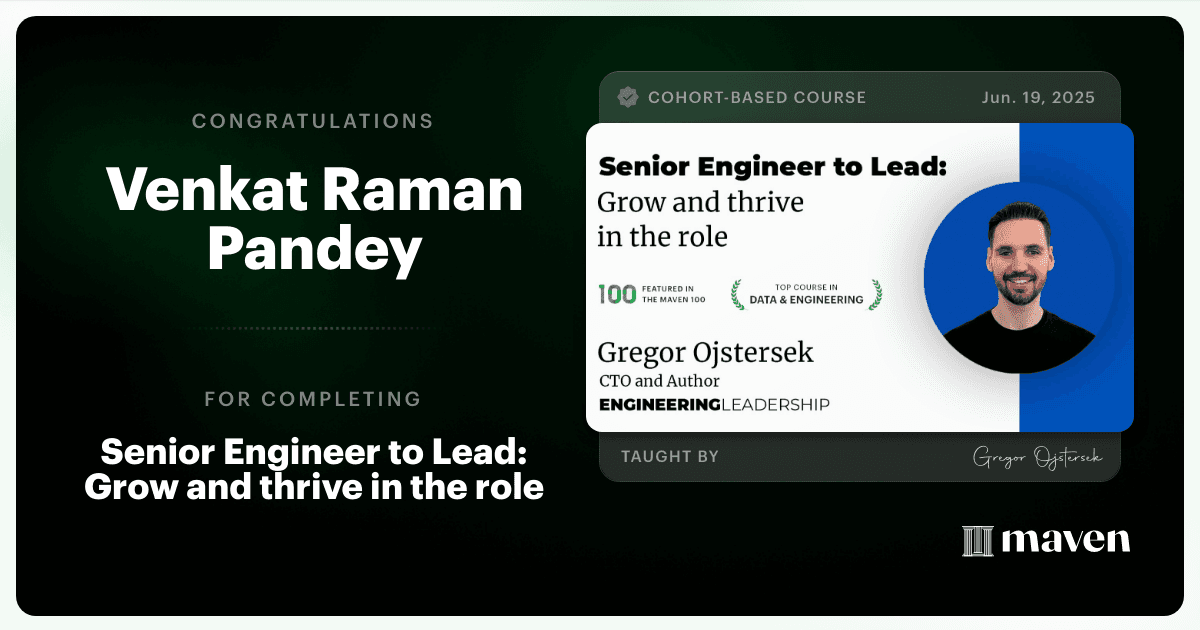The width and height of the screenshot is (1200, 630).
Task: Select the Cohort-Based Course label
Action: [x=757, y=97]
